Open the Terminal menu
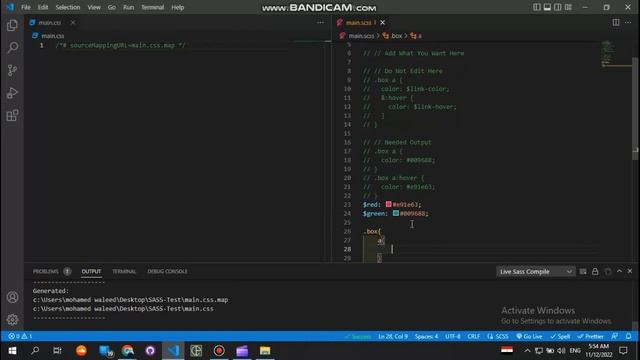 153,7
